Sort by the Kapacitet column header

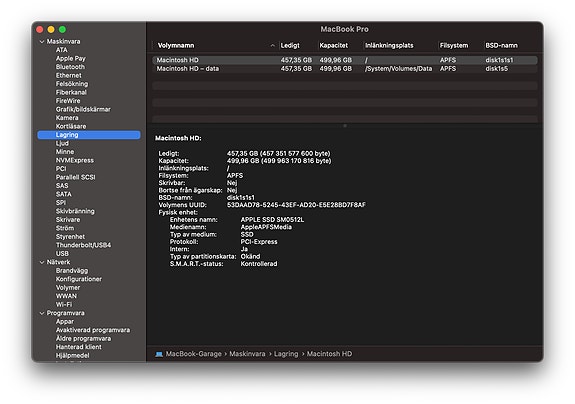[x=334, y=45]
